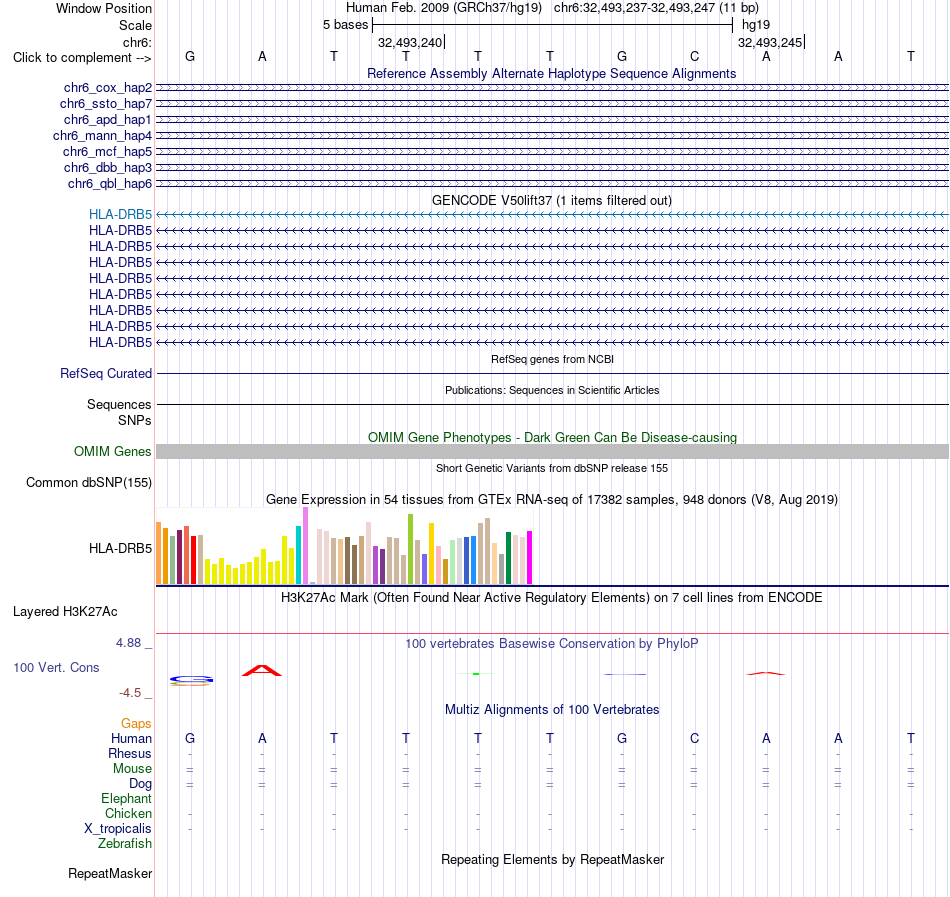Click the blue G logo in PhyloP track
The image size is (950, 897).
pos(191,680)
